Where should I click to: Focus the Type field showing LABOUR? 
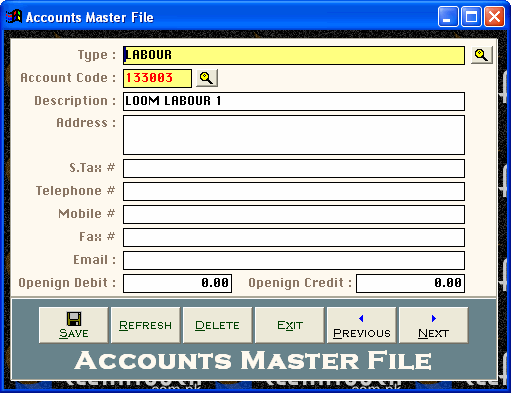pyautogui.click(x=294, y=55)
